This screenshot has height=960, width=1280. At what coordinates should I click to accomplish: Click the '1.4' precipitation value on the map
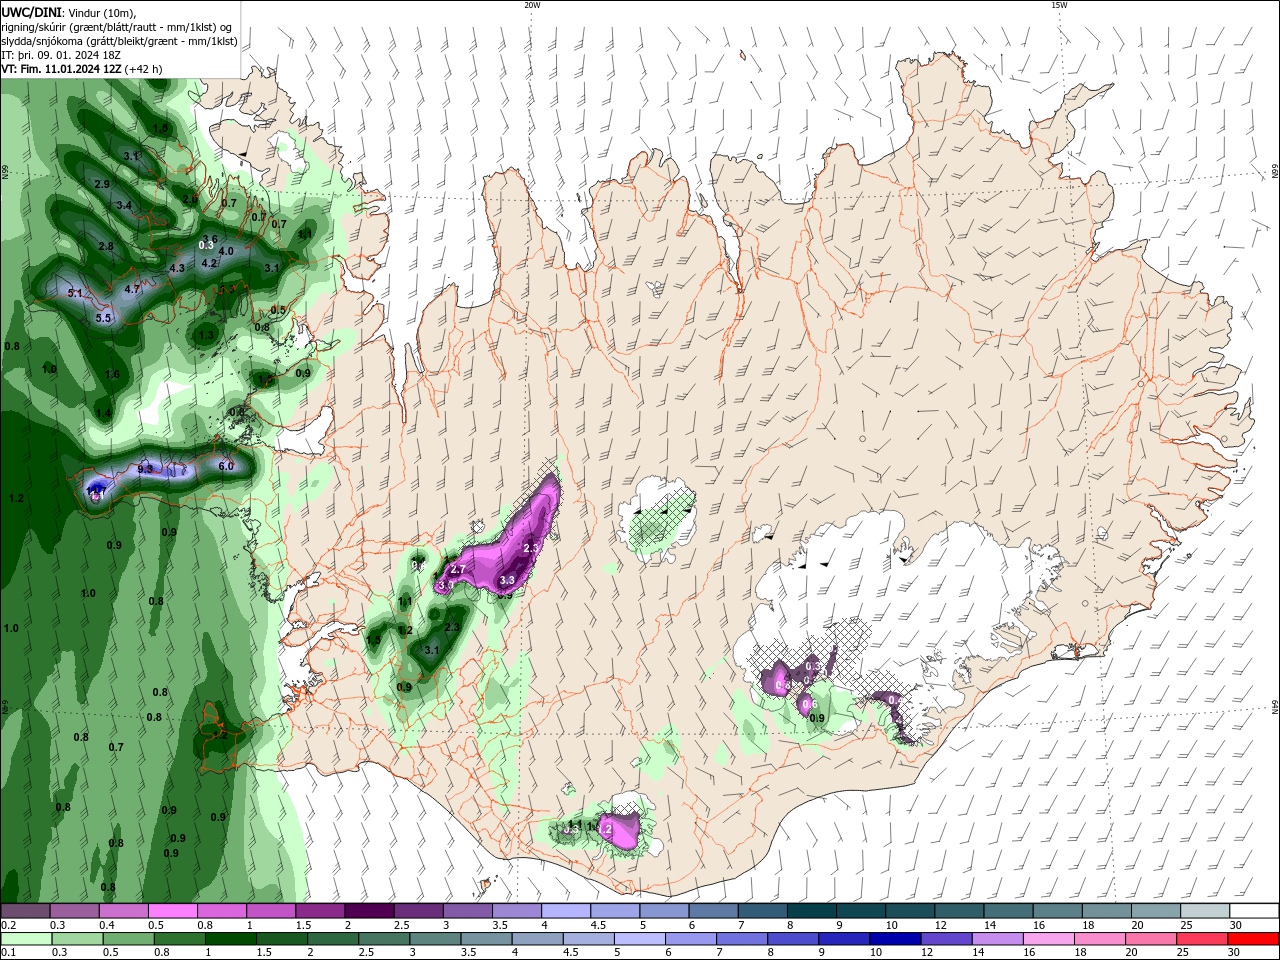click(103, 413)
